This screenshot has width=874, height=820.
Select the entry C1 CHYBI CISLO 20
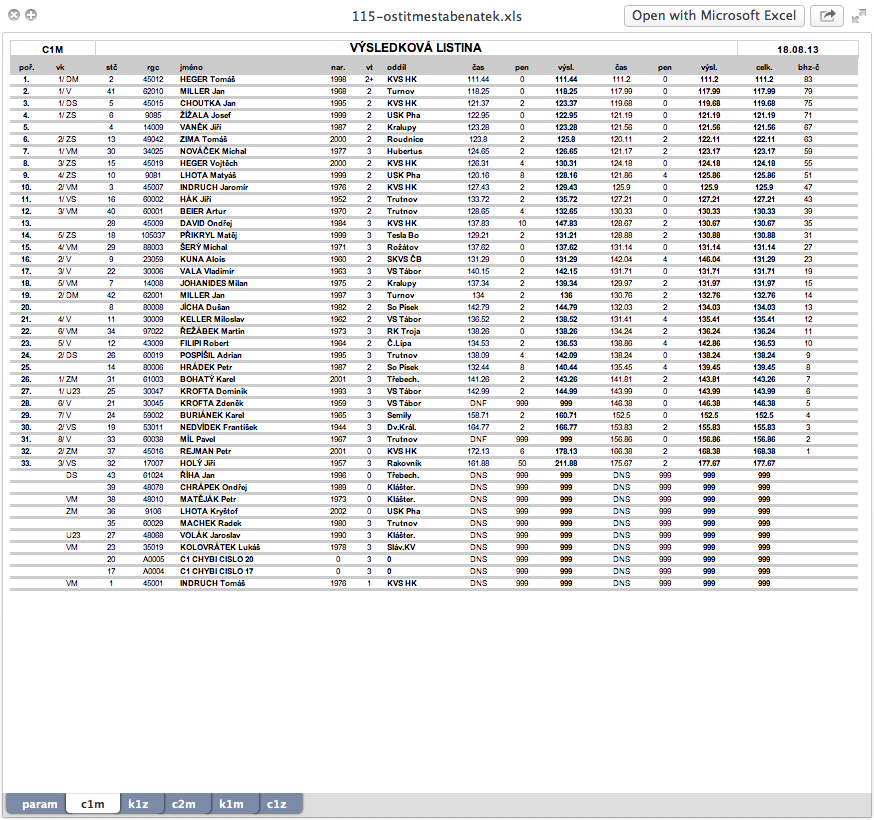coord(216,559)
